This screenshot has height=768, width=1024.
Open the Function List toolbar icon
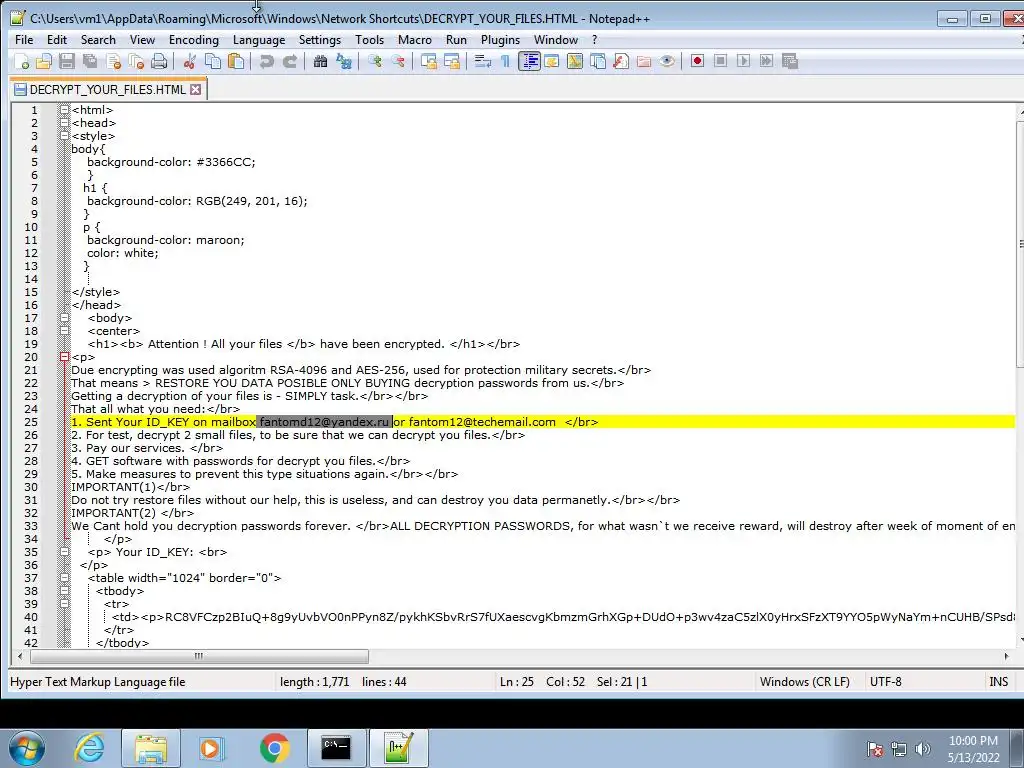(620, 61)
